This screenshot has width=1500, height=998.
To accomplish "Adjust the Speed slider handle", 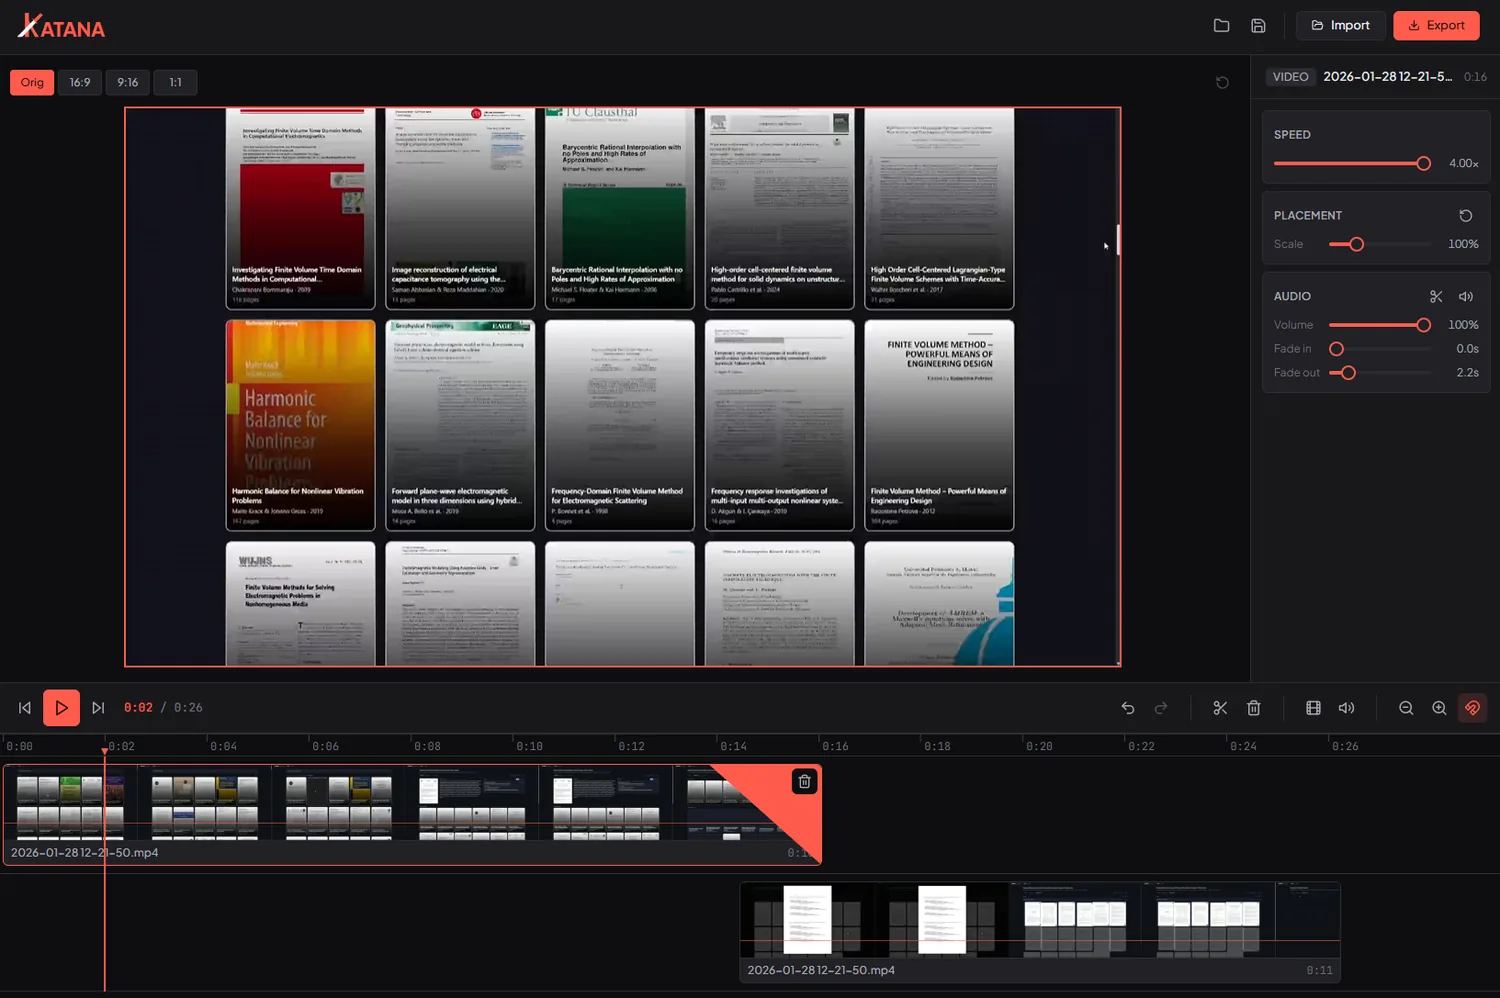I will coord(1423,163).
